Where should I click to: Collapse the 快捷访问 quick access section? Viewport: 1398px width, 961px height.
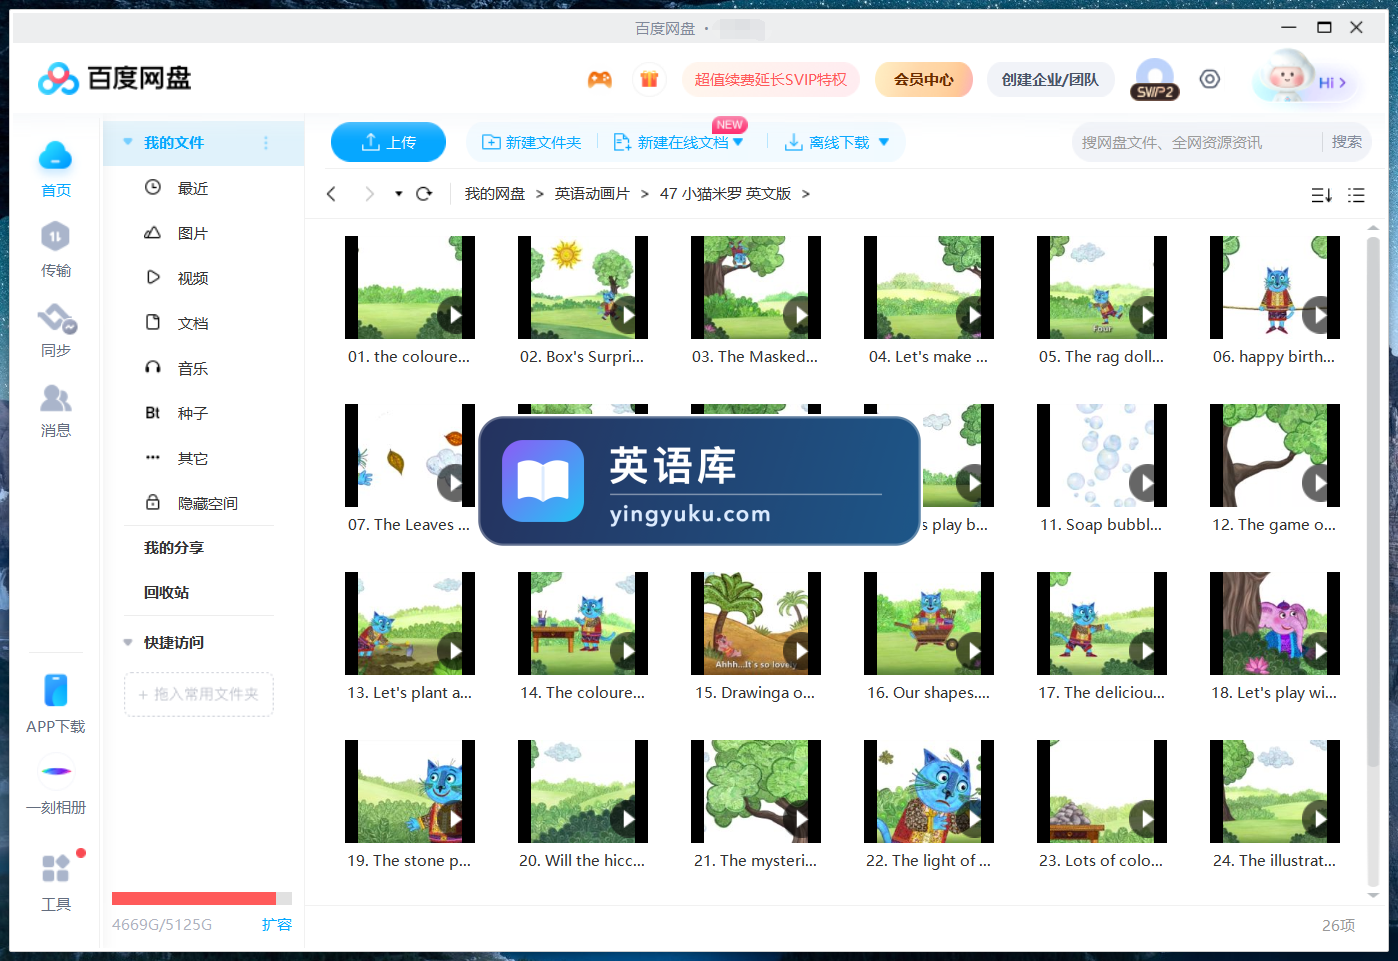tap(128, 642)
